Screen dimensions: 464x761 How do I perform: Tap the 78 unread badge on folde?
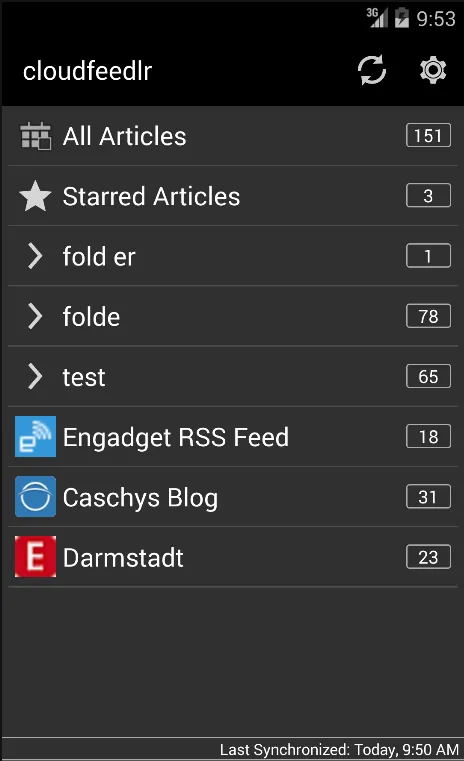tap(428, 316)
